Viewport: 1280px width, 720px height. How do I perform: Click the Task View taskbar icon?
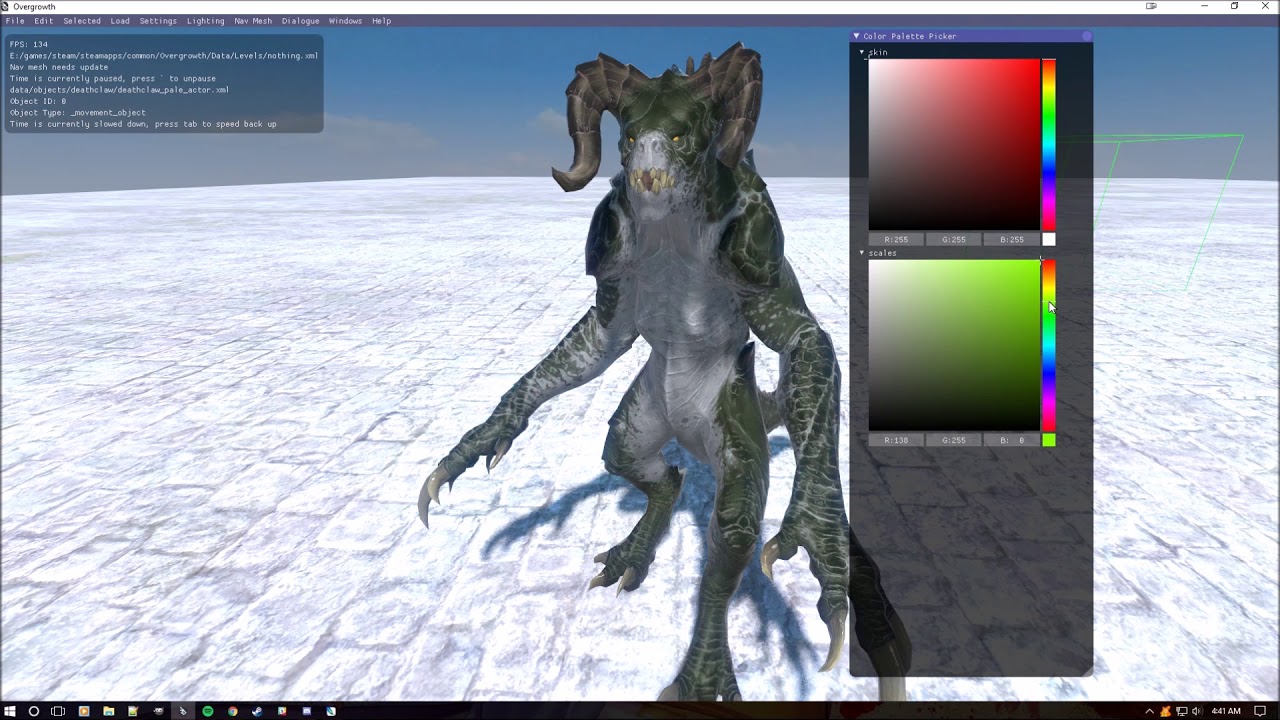pyautogui.click(x=58, y=711)
